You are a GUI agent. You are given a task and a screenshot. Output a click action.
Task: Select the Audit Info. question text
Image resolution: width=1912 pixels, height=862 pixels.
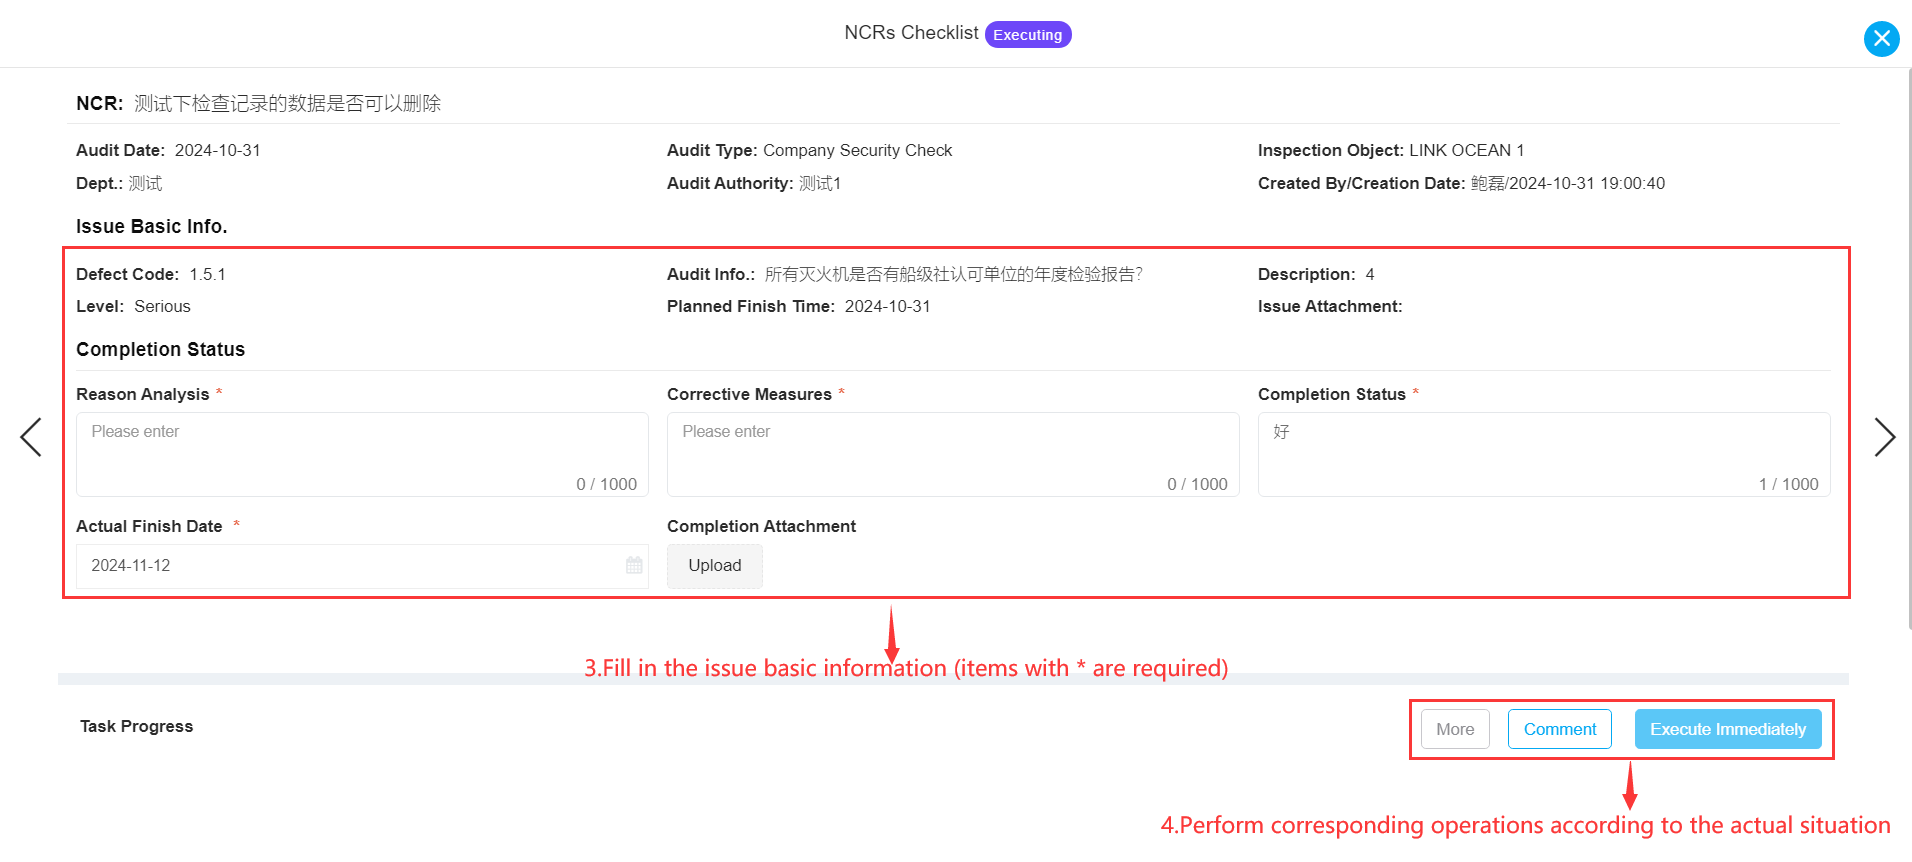click(x=954, y=274)
